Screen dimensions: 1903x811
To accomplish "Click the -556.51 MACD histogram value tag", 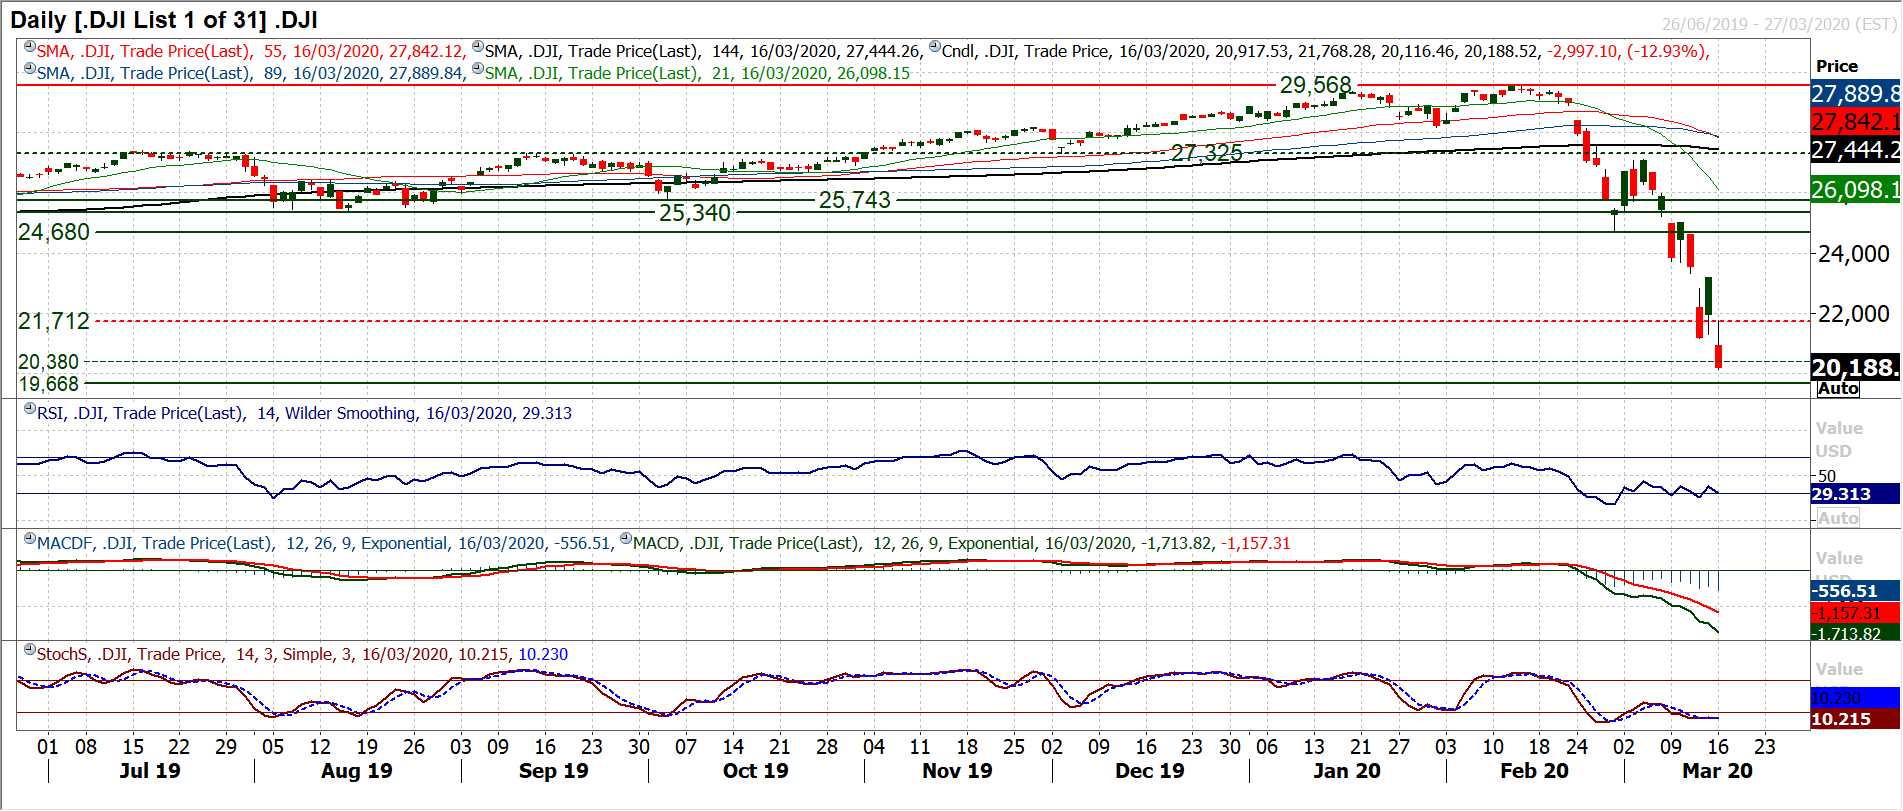I will point(1855,591).
